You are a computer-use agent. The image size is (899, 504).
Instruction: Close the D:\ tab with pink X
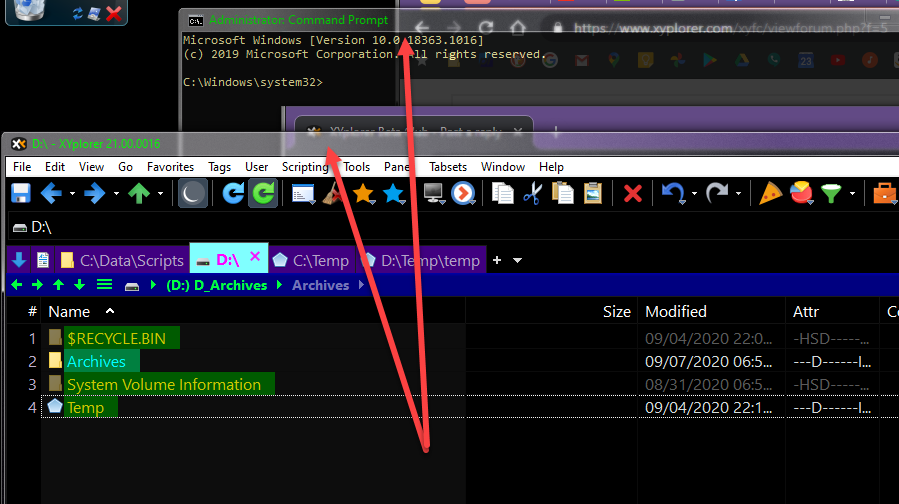pyautogui.click(x=254, y=257)
